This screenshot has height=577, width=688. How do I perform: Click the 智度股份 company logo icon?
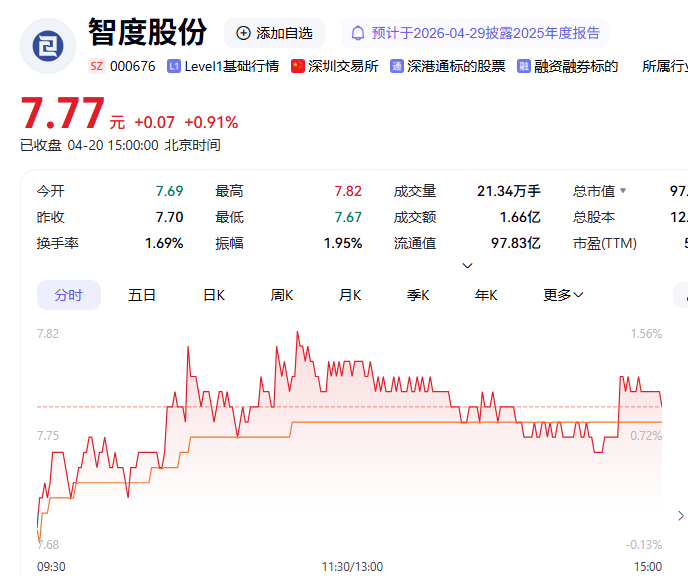pos(48,46)
